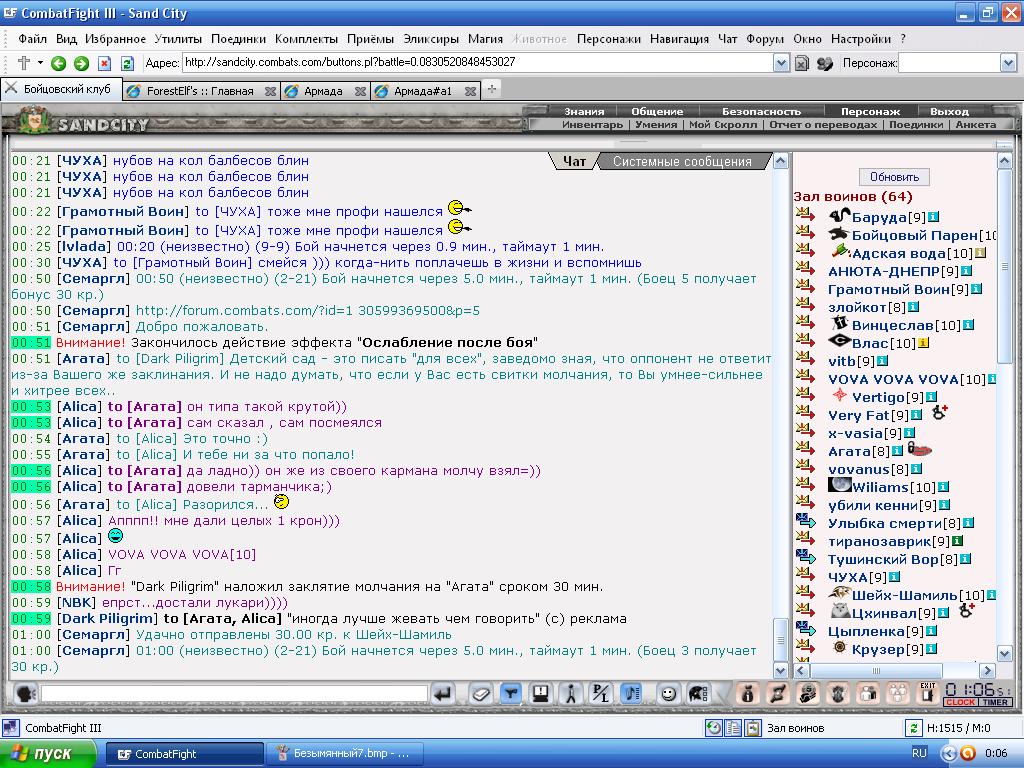This screenshot has width=1024, height=768.
Task: Switch display to TIMER mode
Action: (995, 702)
